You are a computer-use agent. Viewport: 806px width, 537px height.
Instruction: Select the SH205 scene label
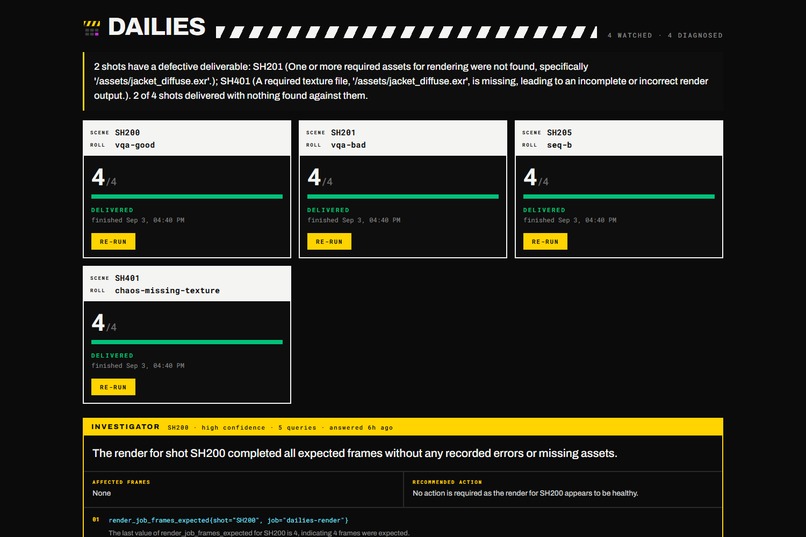coord(559,133)
